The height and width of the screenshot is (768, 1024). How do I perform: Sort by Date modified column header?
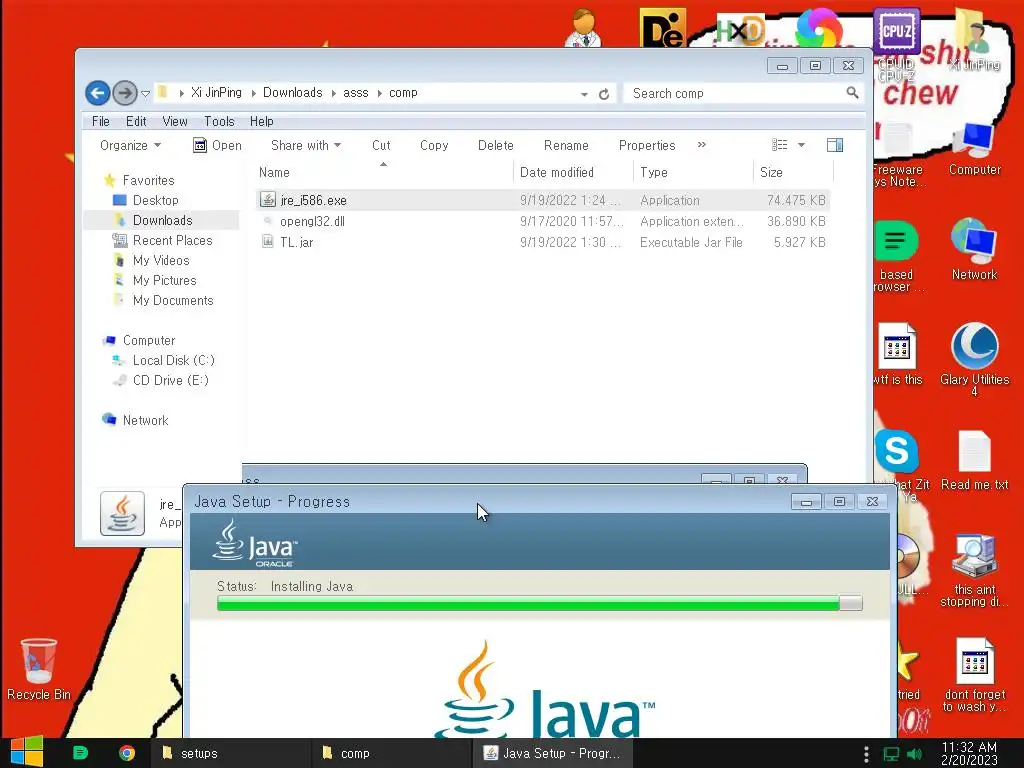[573, 172]
